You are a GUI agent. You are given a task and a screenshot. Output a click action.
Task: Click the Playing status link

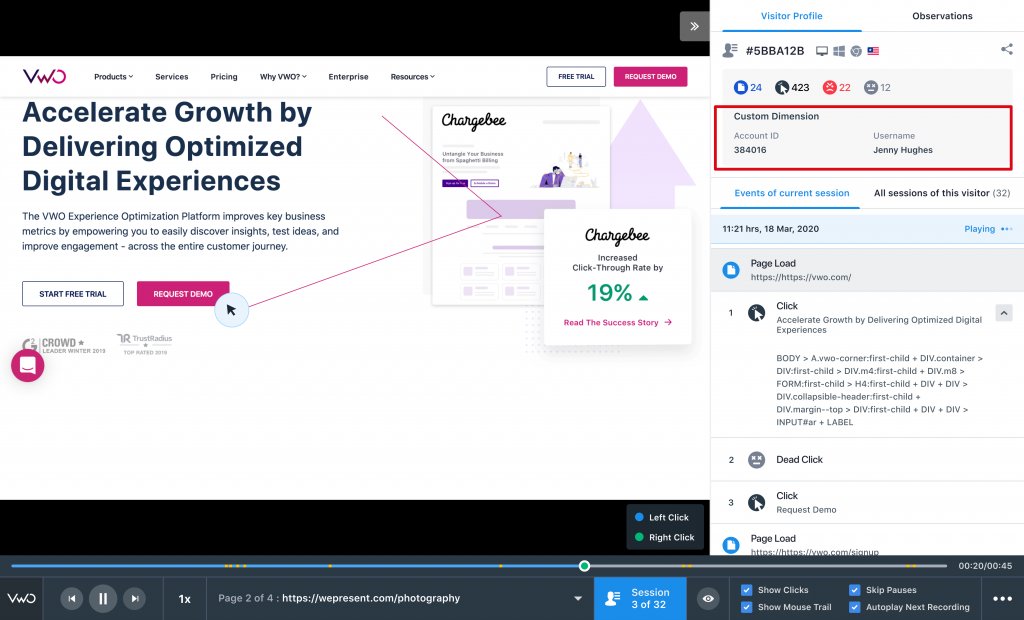(980, 229)
